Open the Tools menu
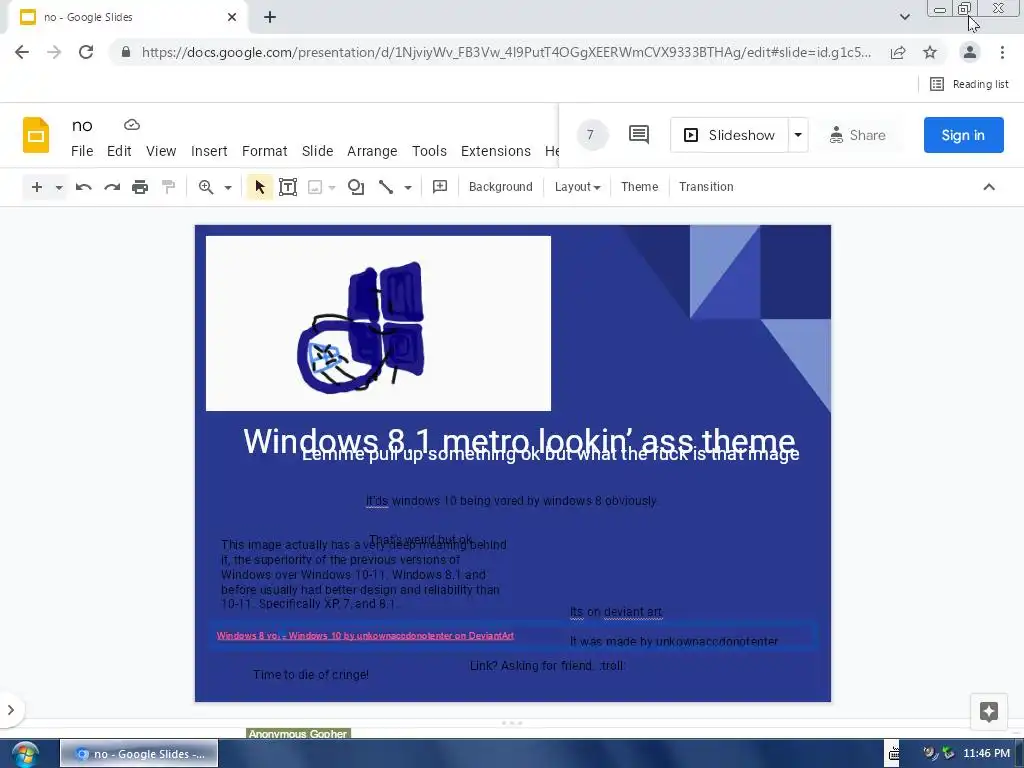1024x768 pixels. (429, 151)
